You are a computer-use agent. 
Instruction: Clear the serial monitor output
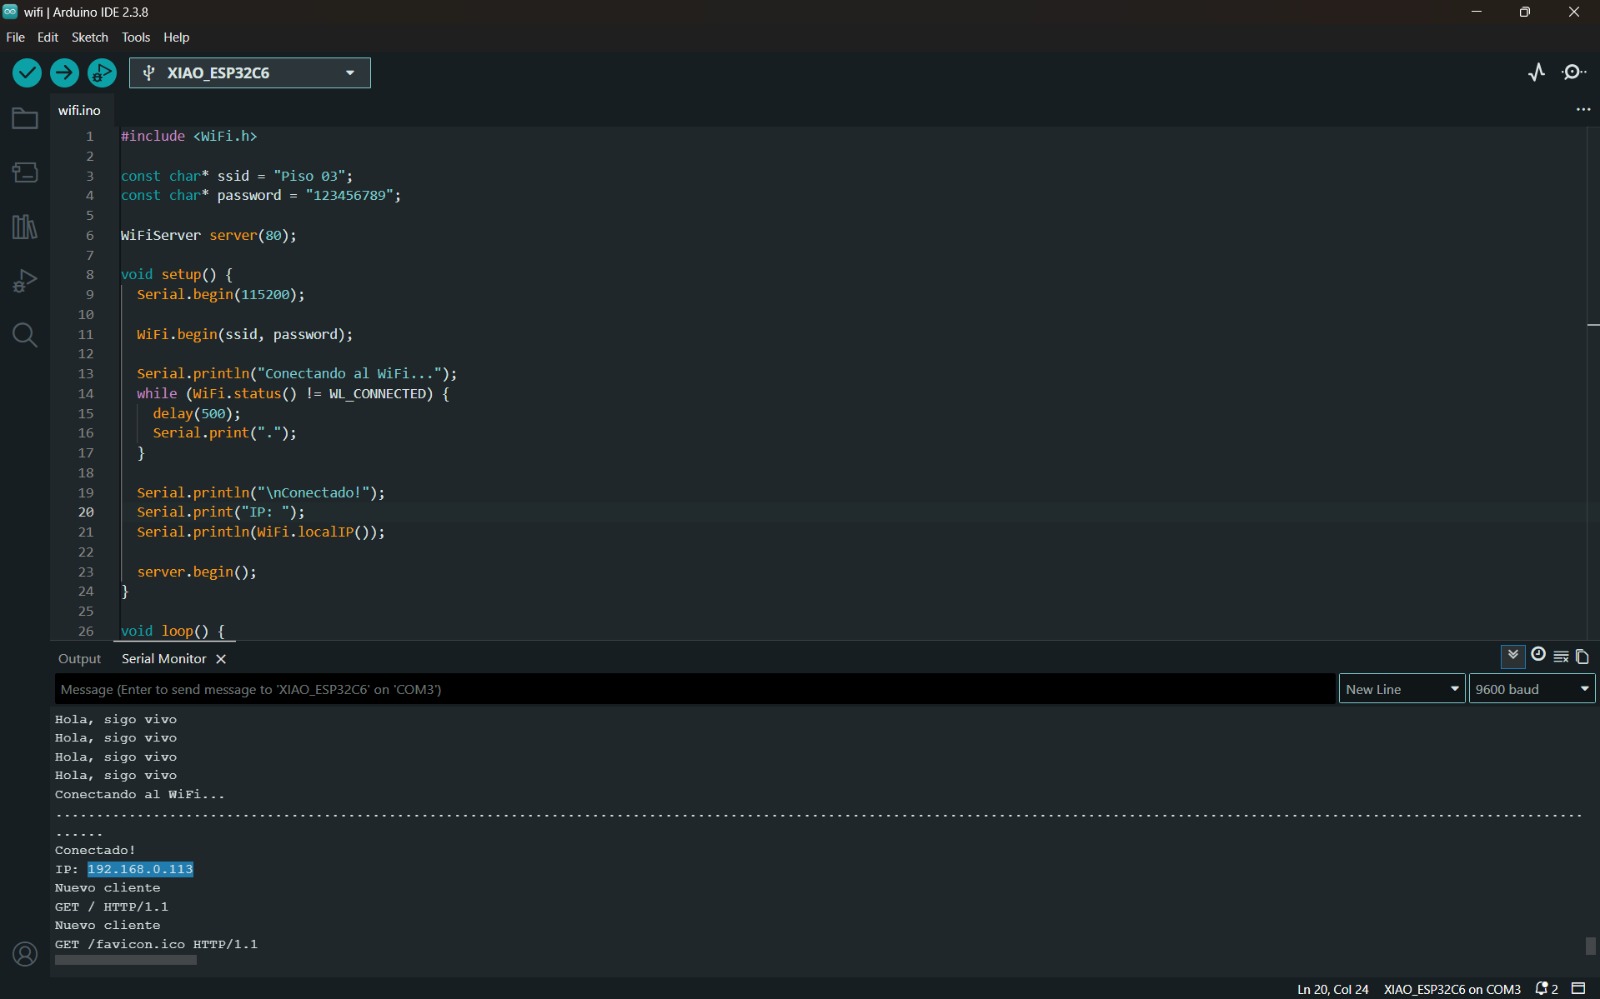pos(1561,657)
